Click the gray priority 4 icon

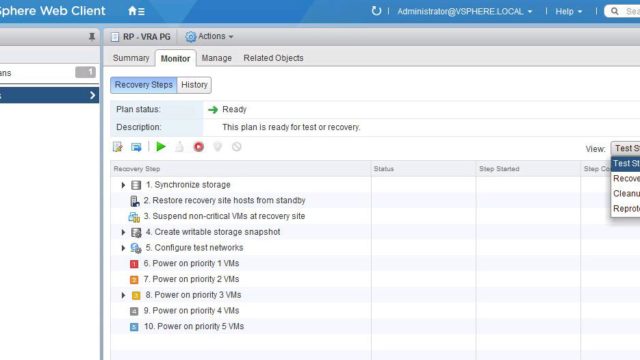click(134, 311)
